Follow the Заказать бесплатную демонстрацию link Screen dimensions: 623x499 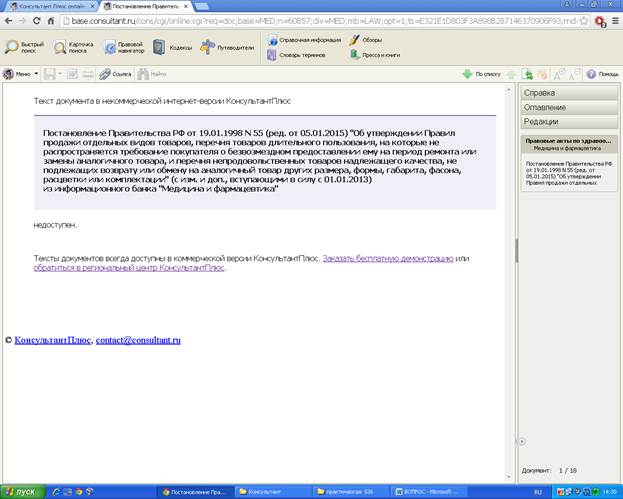pos(388,258)
